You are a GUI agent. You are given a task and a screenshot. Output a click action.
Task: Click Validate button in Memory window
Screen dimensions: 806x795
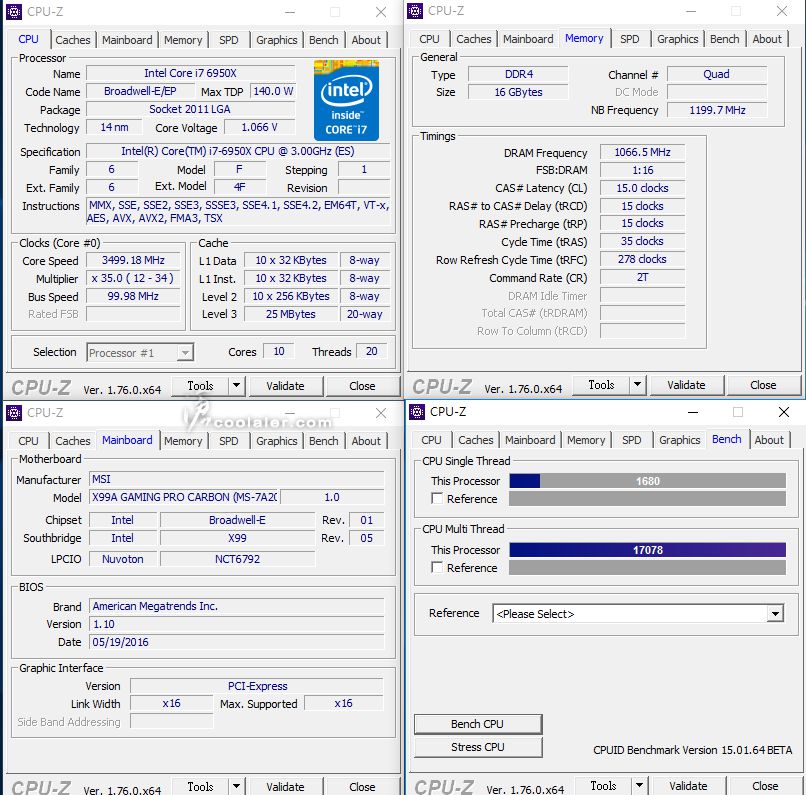686,385
